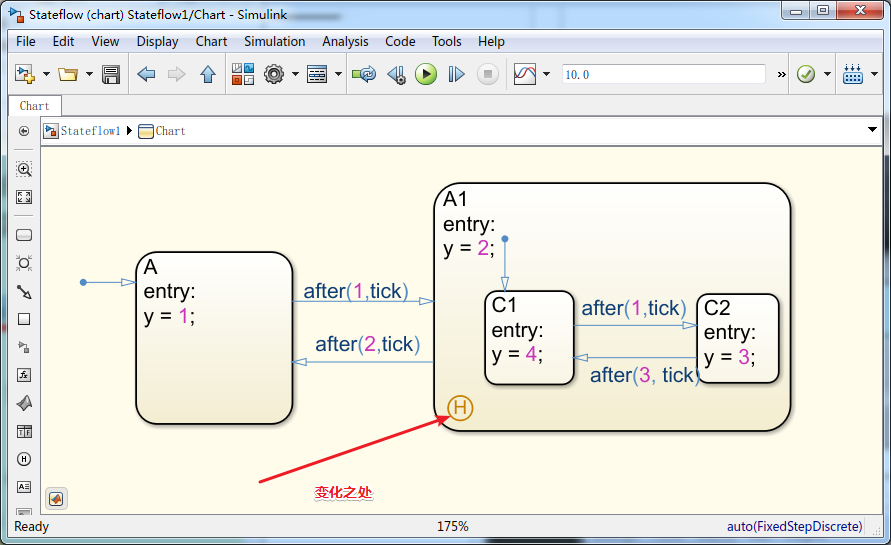Viewport: 891px width, 545px height.
Task: Expand the breadcrumb bar dropdown arrow
Action: (x=872, y=130)
